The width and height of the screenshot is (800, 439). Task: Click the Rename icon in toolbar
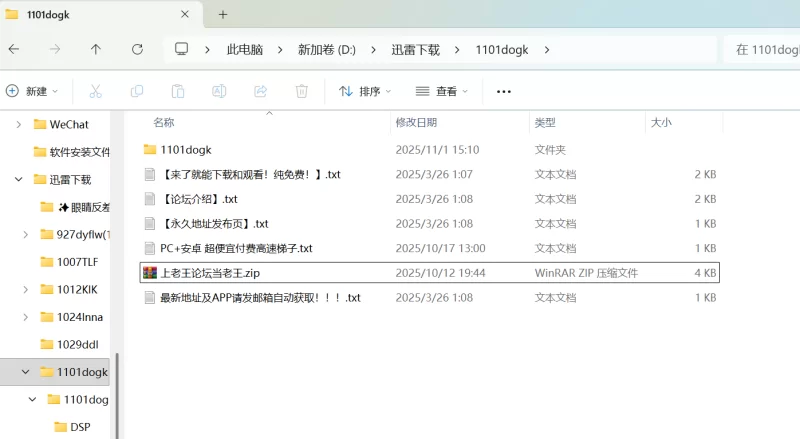(x=219, y=91)
